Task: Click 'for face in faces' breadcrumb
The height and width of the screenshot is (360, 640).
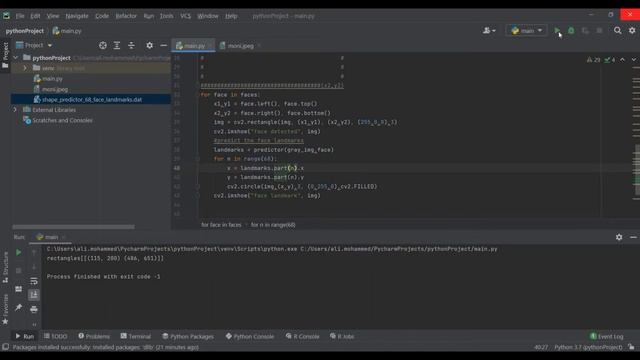Action: (x=221, y=224)
